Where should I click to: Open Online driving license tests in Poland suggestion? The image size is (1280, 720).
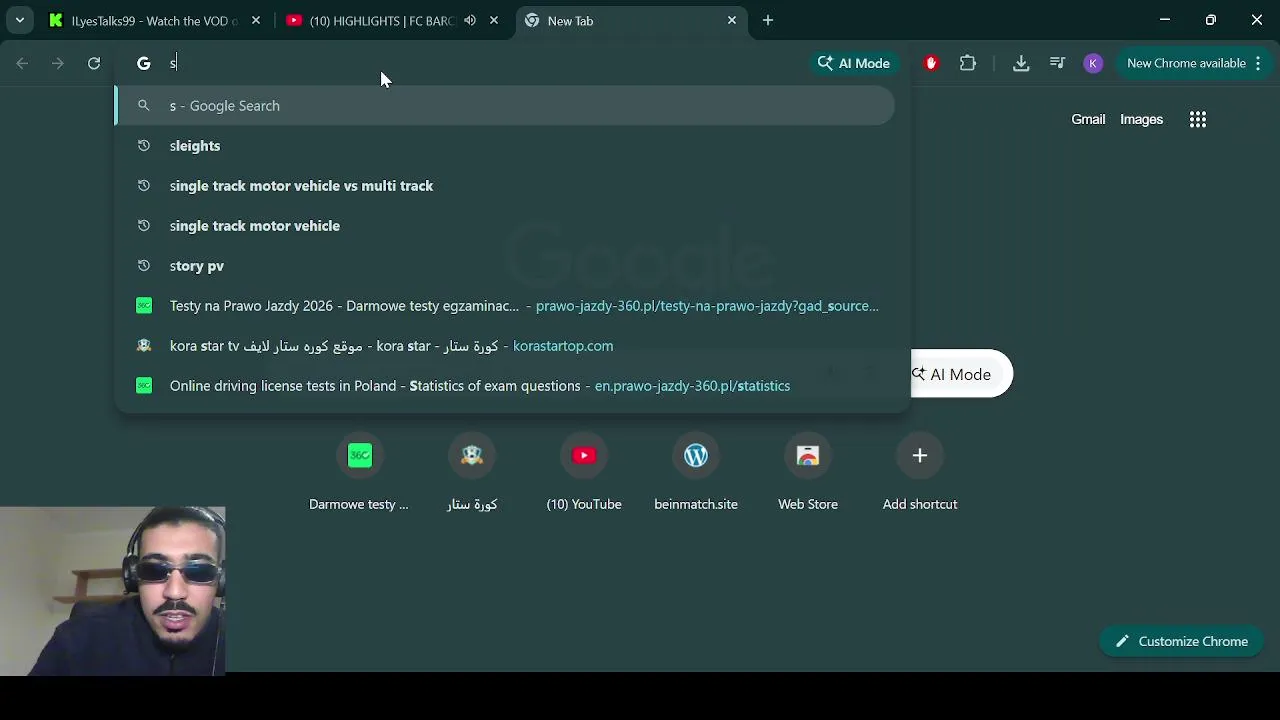pyautogui.click(x=505, y=386)
